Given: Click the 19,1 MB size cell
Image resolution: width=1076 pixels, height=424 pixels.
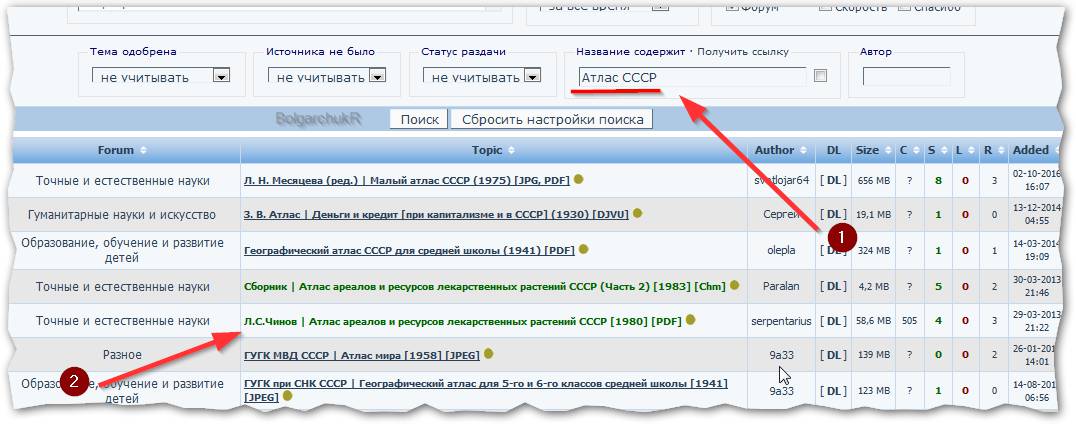Looking at the screenshot, I should pos(874,215).
